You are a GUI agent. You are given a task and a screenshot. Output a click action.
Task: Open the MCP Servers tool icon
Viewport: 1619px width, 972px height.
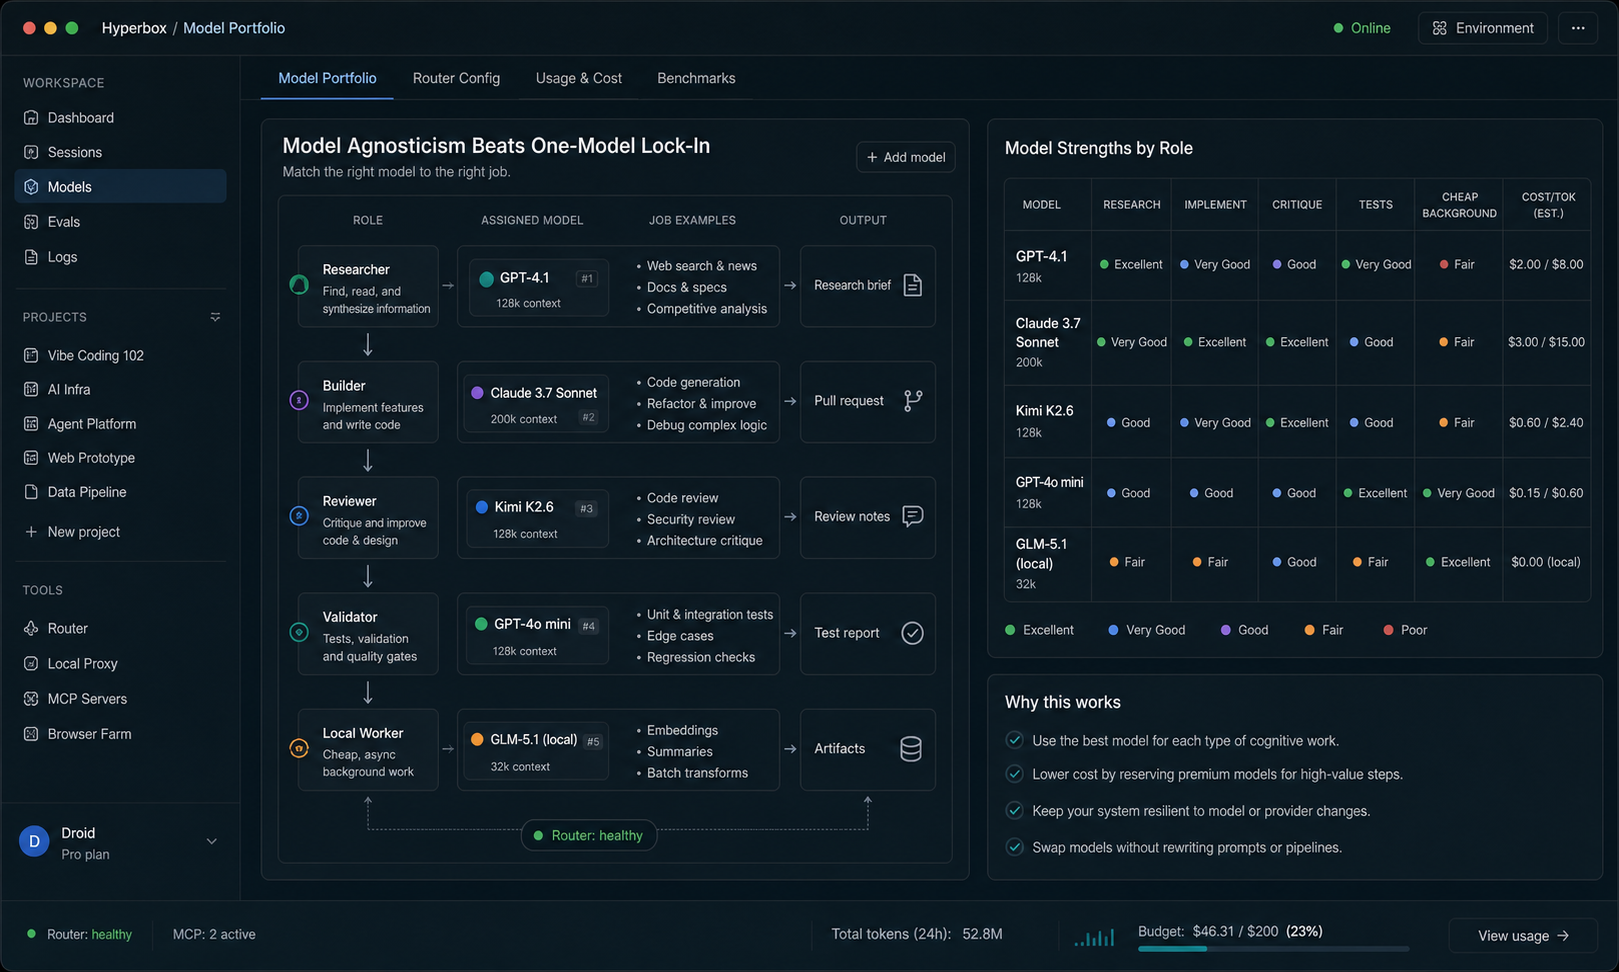point(31,698)
